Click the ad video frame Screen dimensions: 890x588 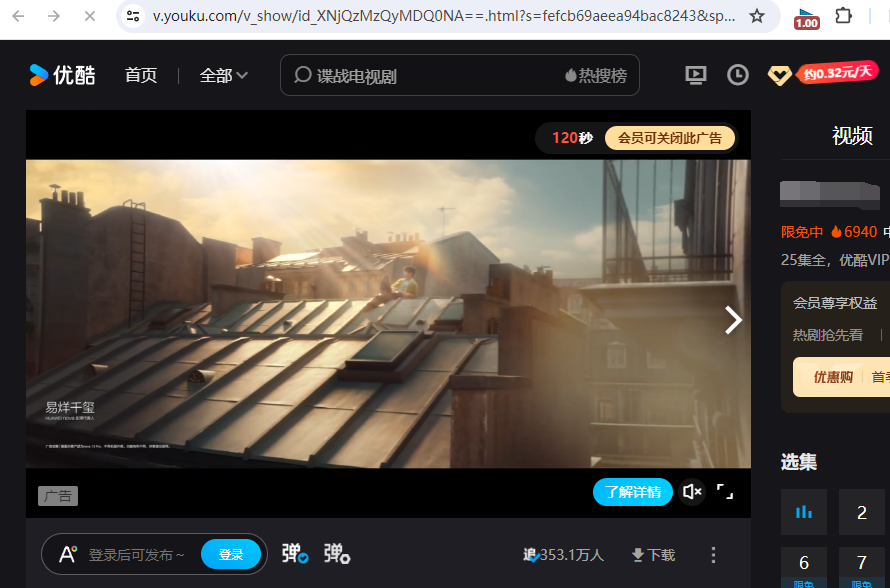coord(388,314)
